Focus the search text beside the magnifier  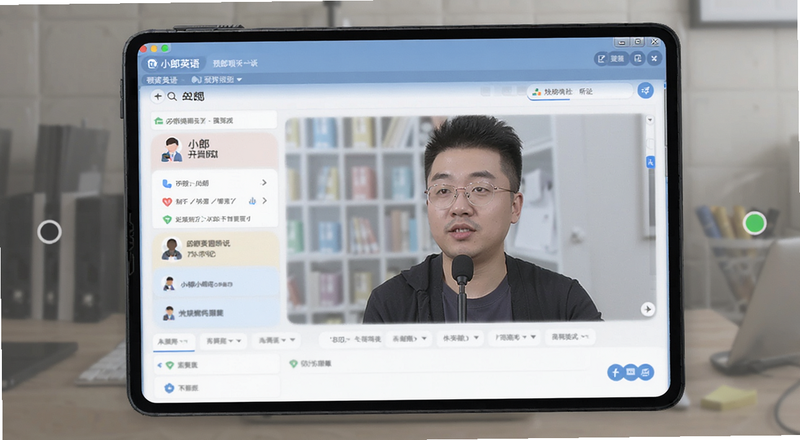[x=193, y=96]
